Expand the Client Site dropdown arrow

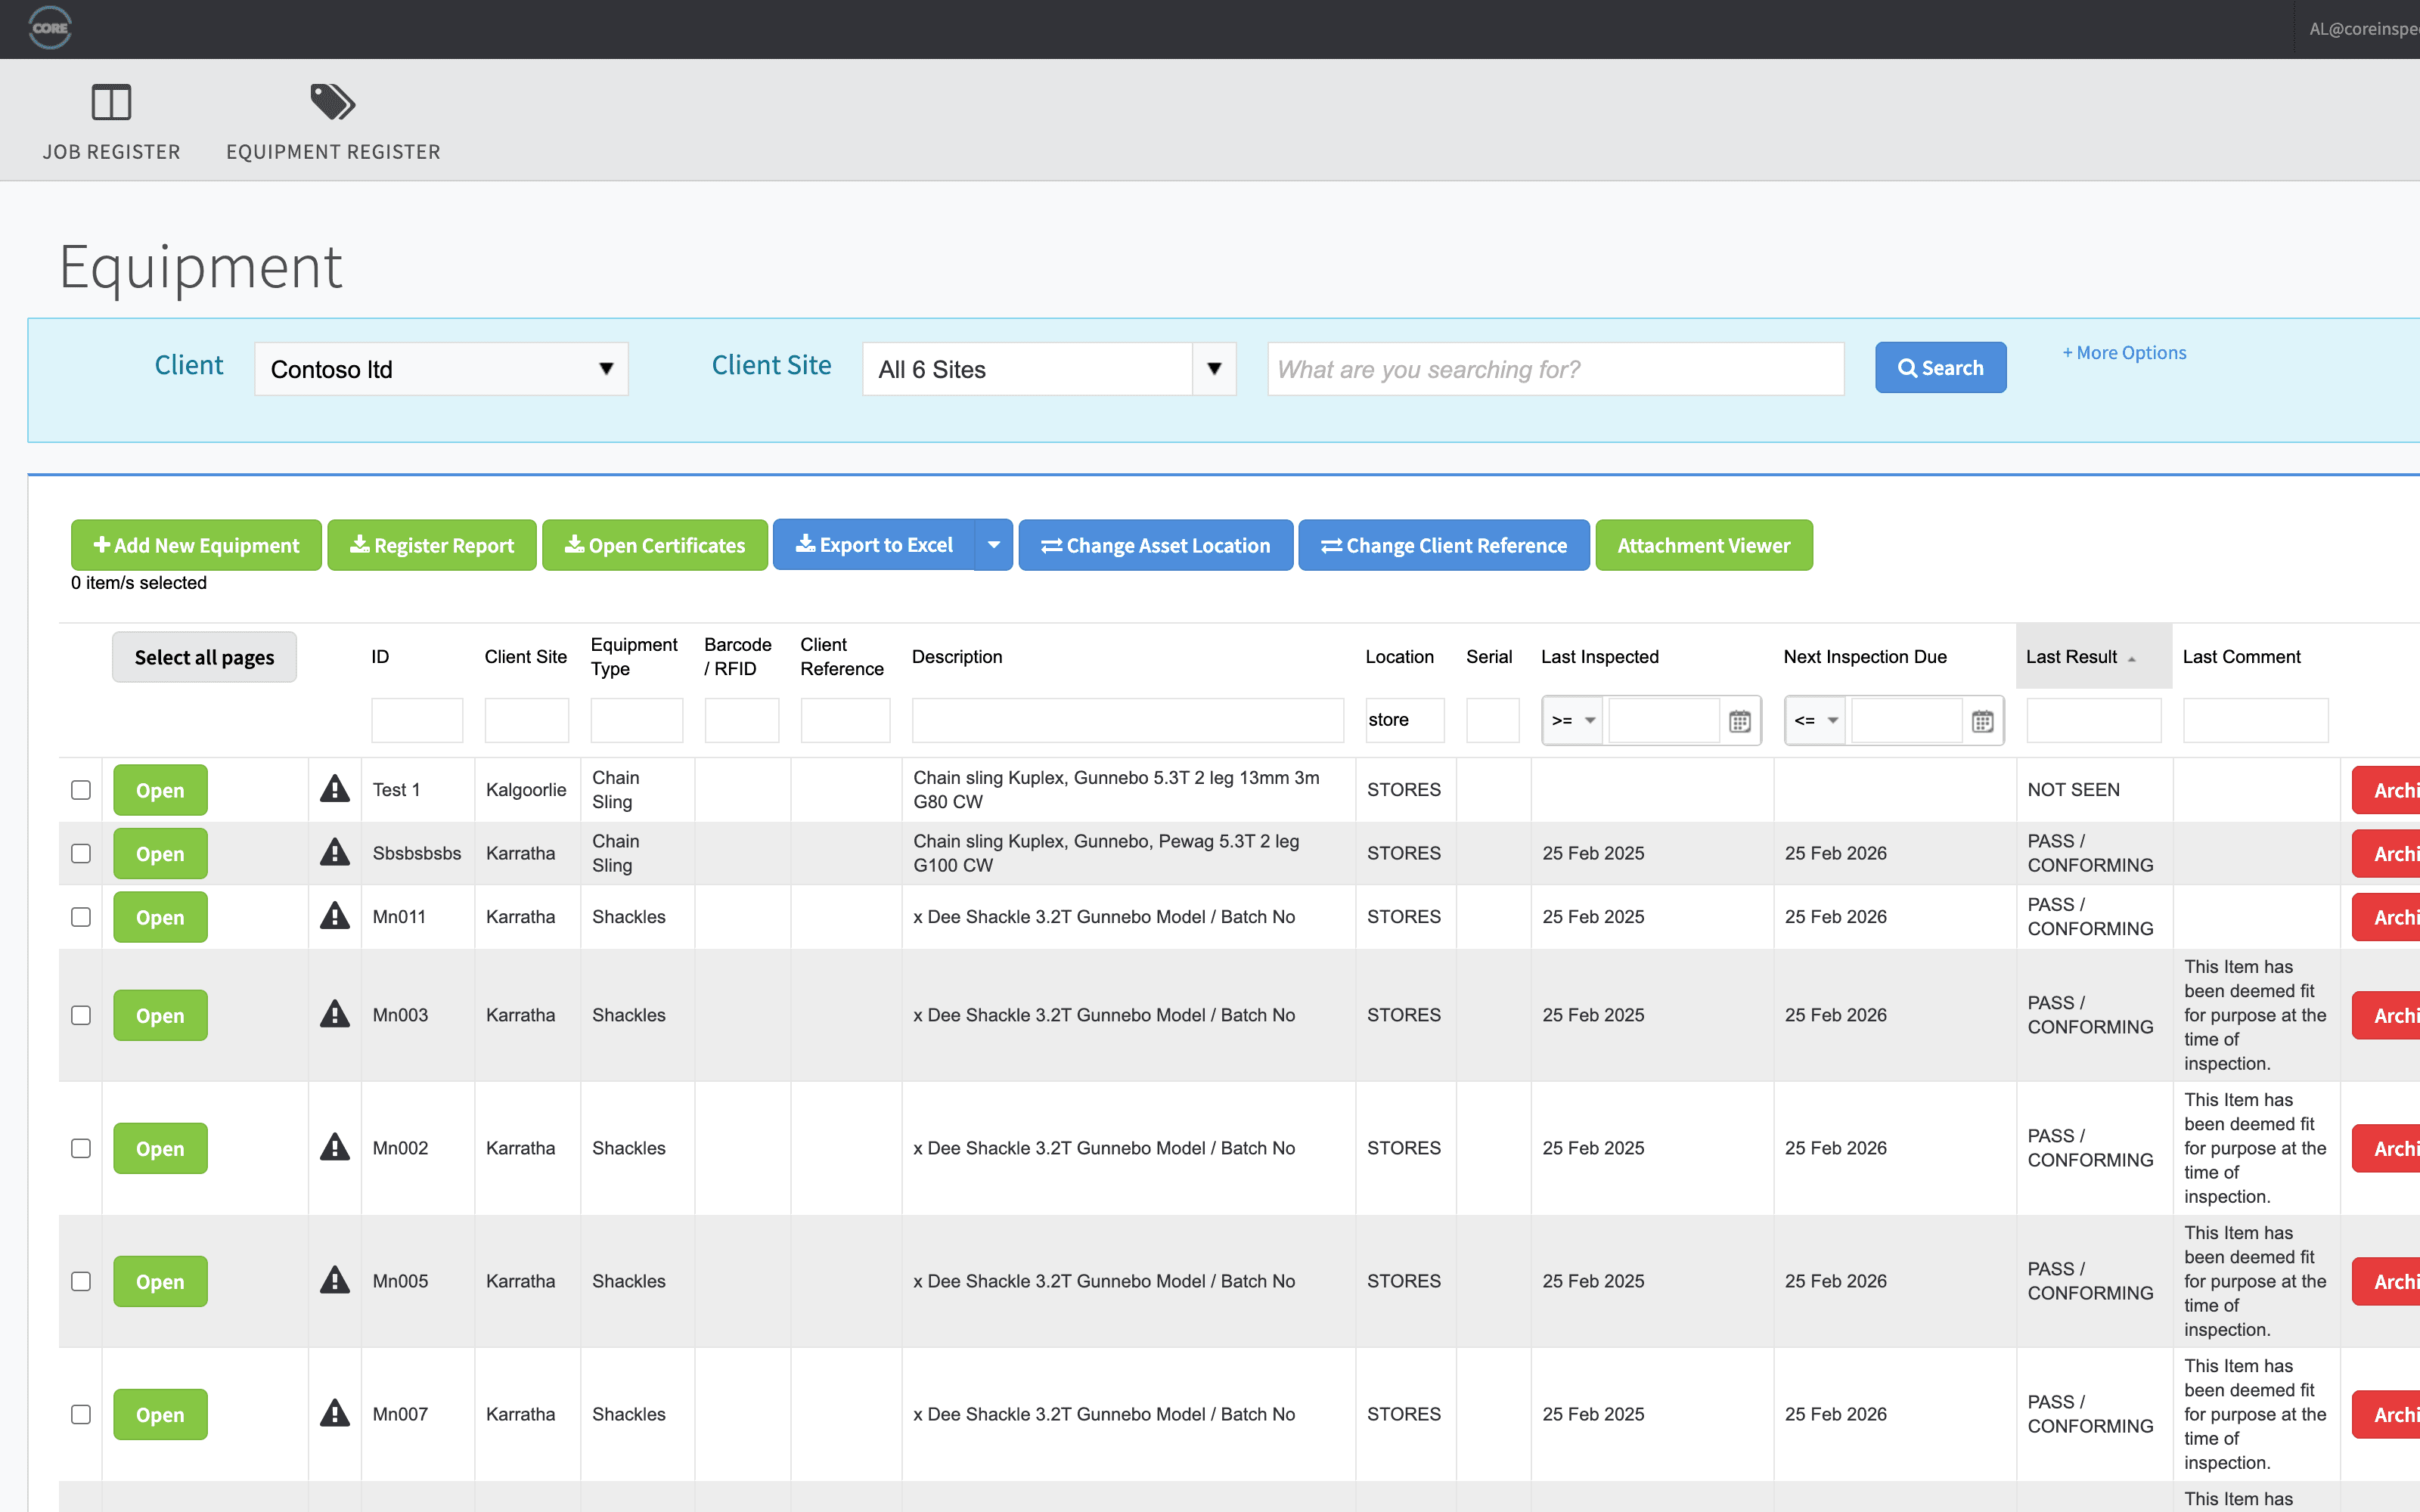pos(1214,369)
